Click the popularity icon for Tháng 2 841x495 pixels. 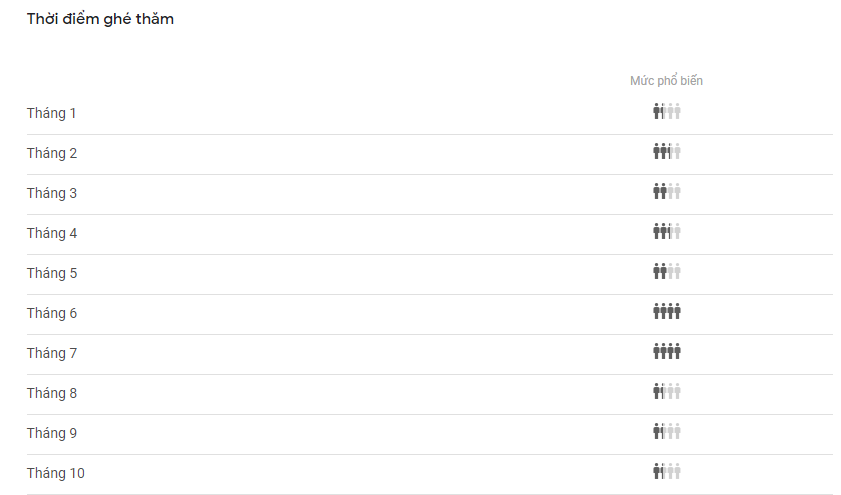click(666, 151)
